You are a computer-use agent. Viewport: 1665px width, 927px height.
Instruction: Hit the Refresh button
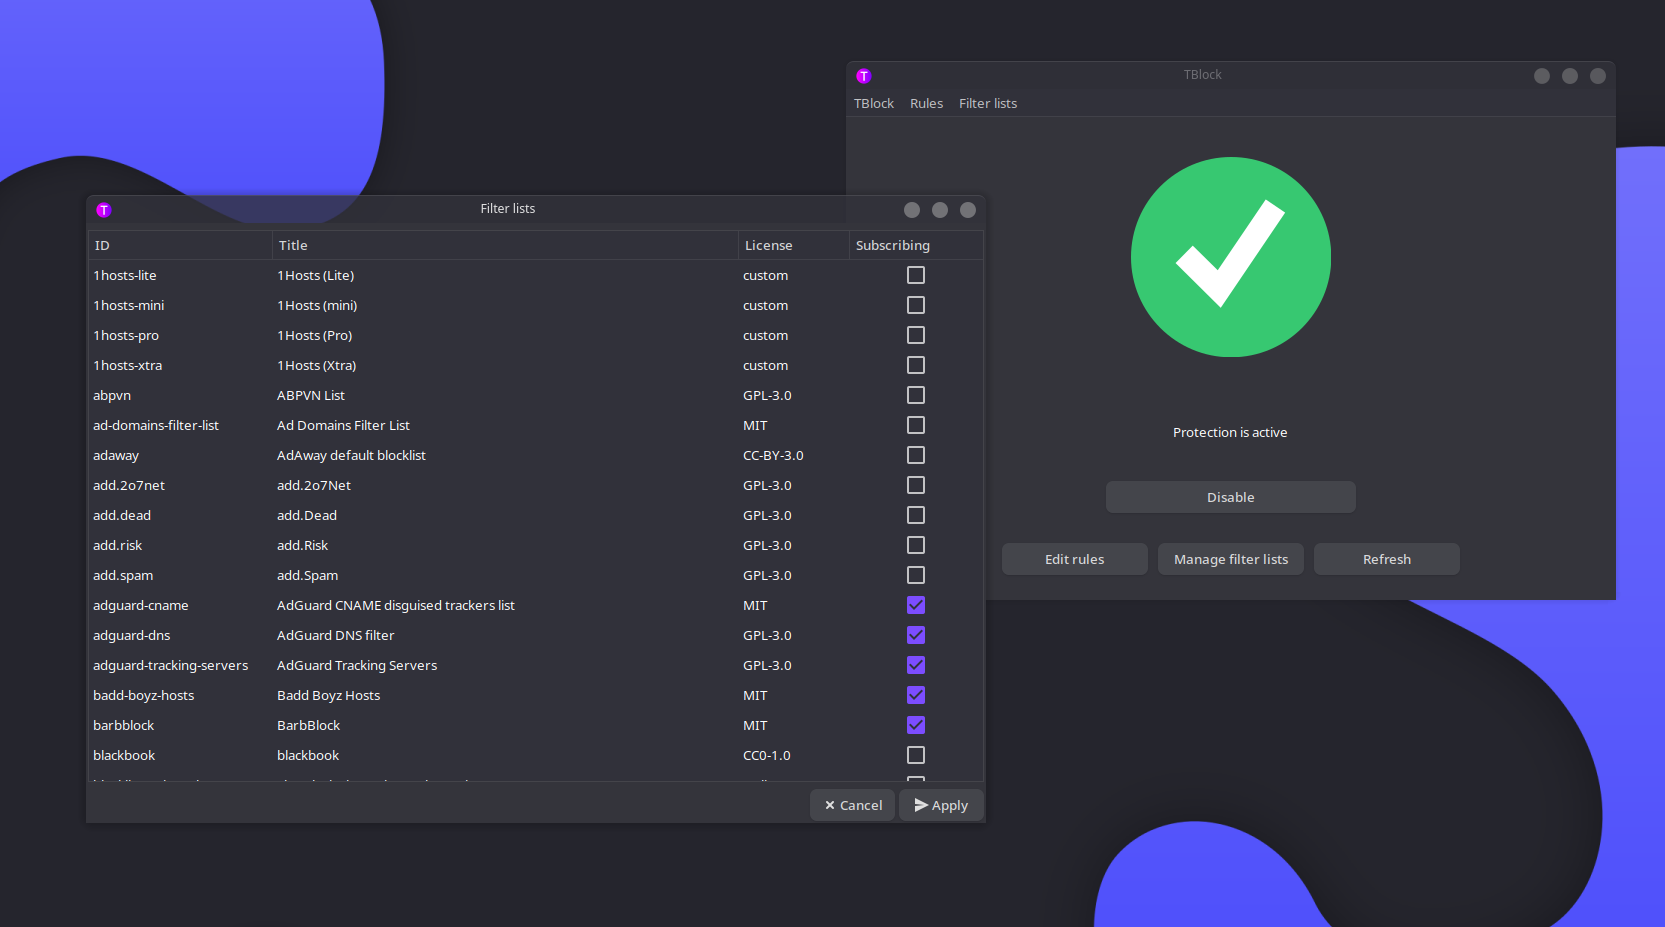(1386, 559)
